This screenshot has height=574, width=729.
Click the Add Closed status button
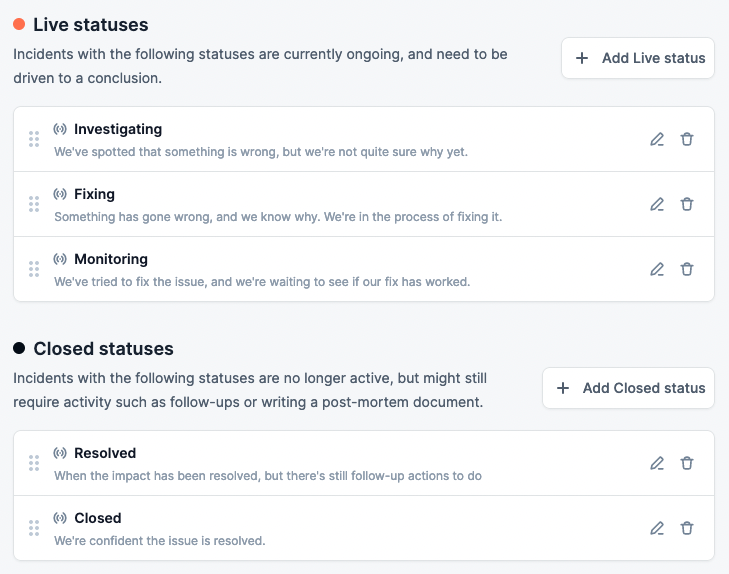[628, 388]
